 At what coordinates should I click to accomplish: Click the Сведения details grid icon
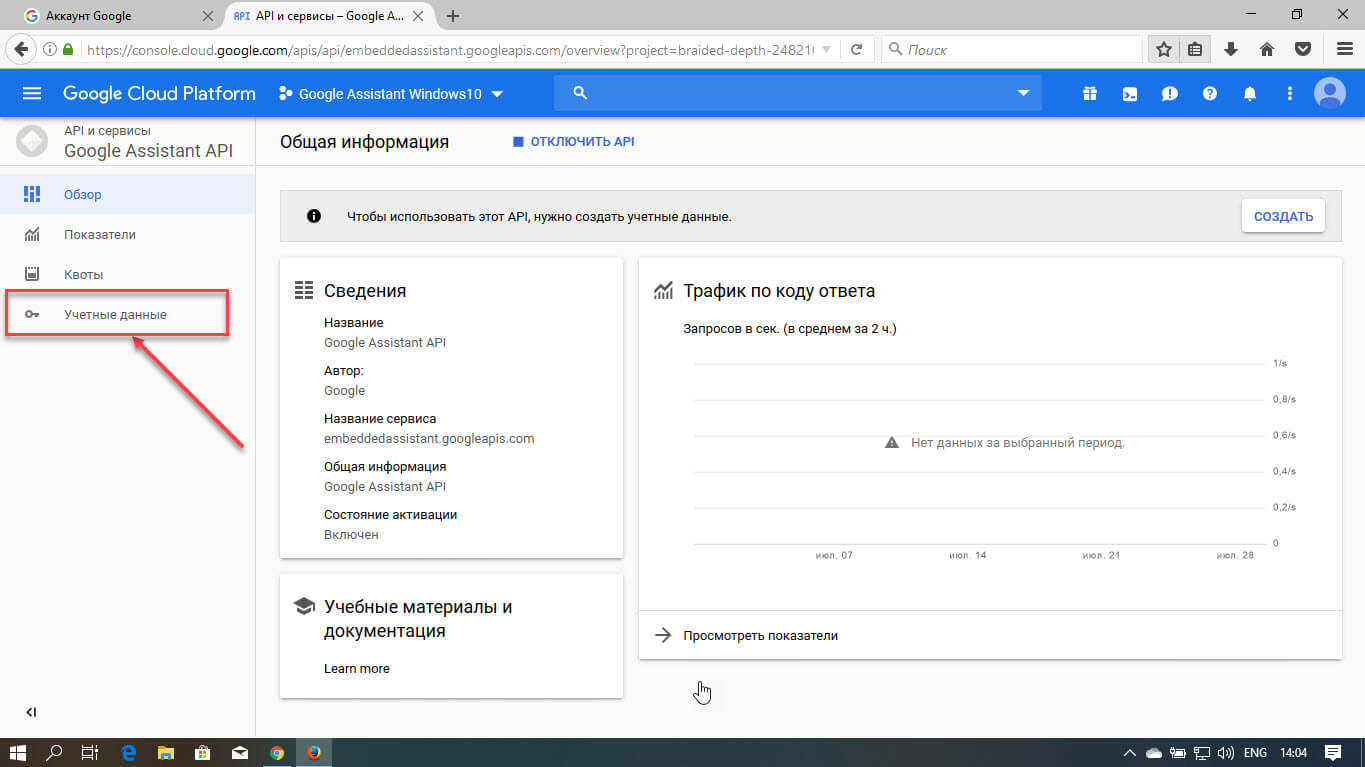(304, 291)
